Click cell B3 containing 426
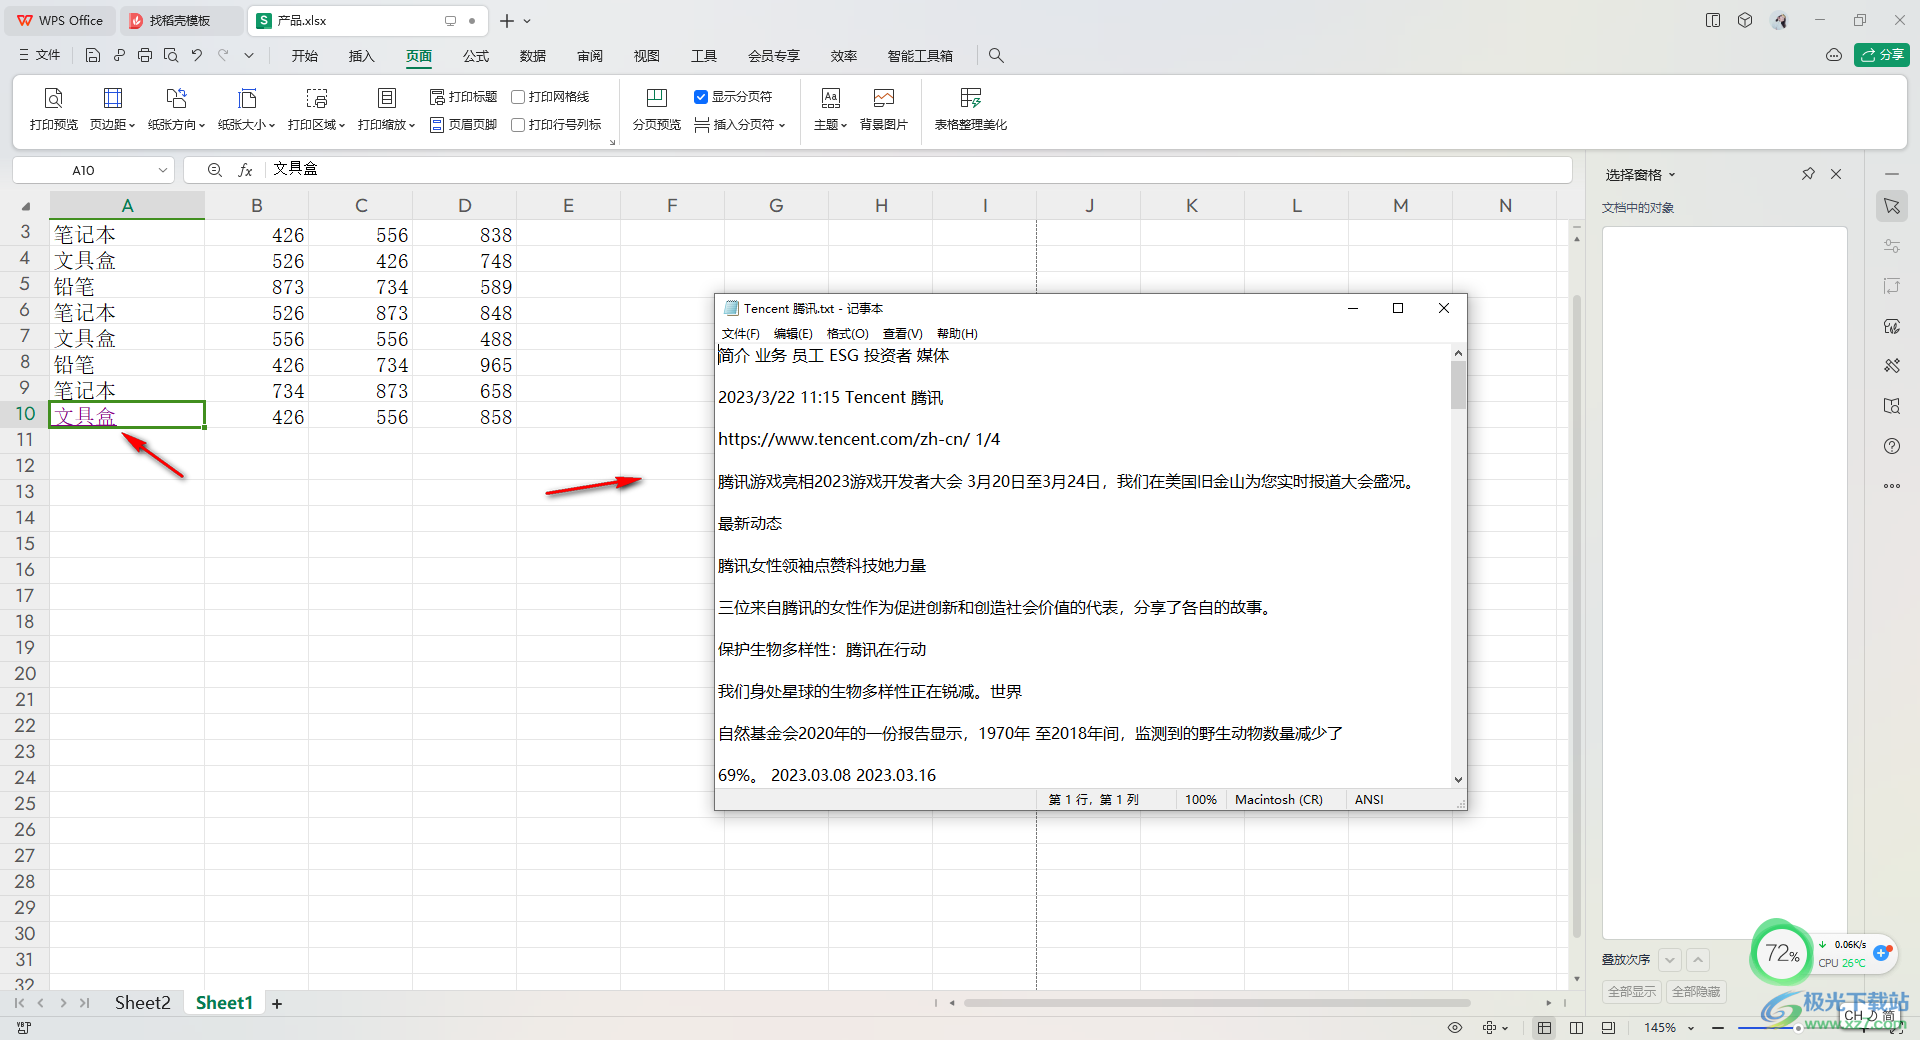The width and height of the screenshot is (1920, 1040). [x=257, y=235]
